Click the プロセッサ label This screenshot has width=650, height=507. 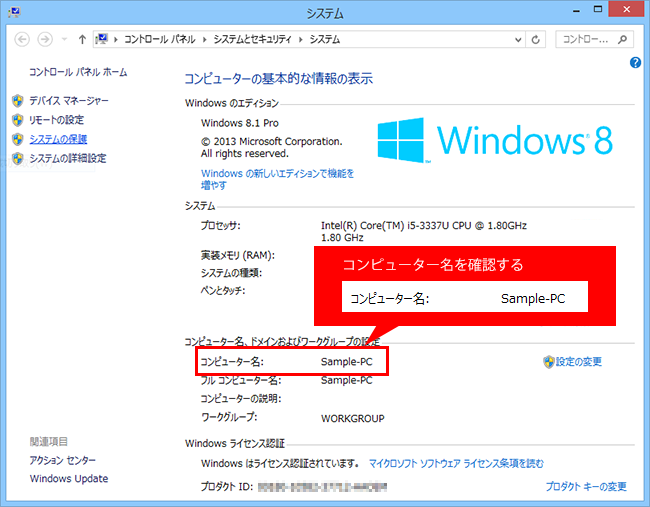tap(221, 226)
